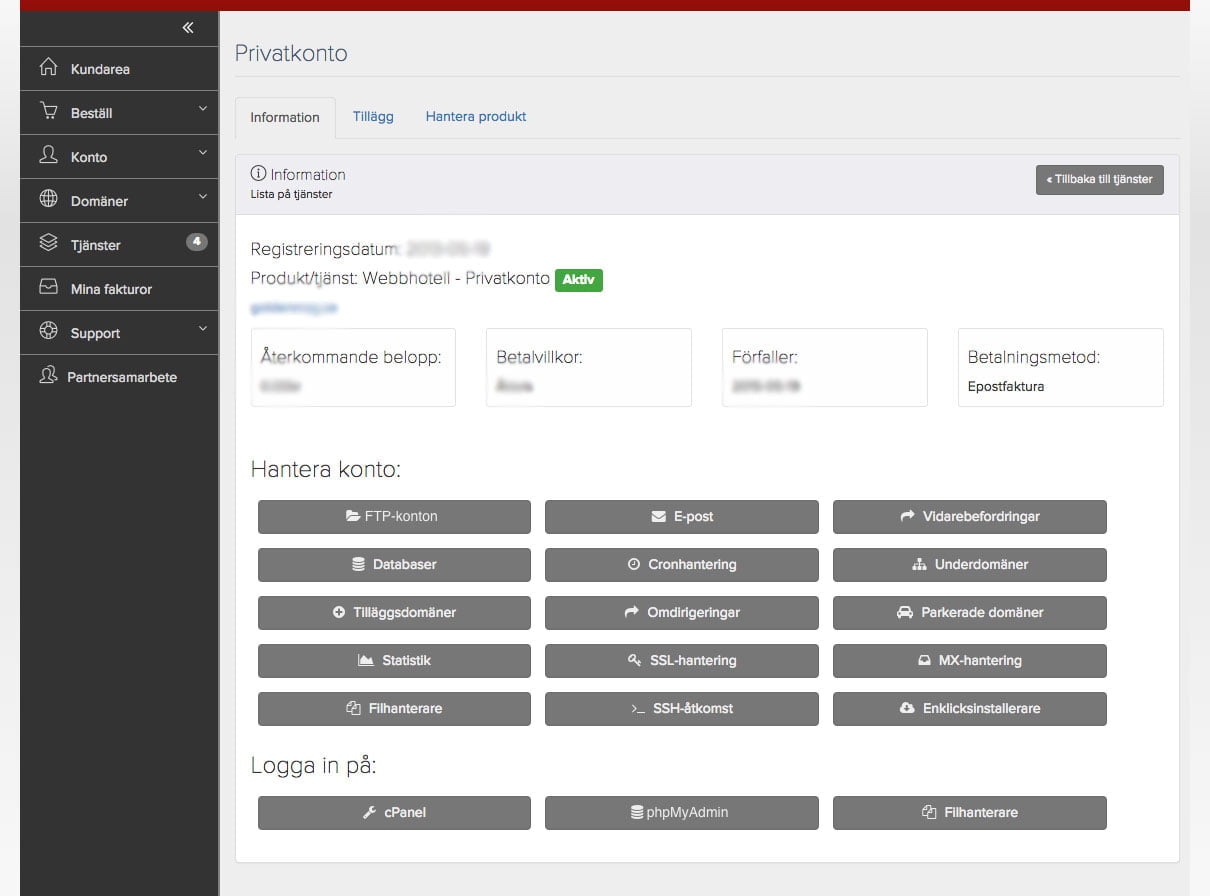Expand the Support menu chevron
This screenshot has width=1210, height=896.
(202, 329)
